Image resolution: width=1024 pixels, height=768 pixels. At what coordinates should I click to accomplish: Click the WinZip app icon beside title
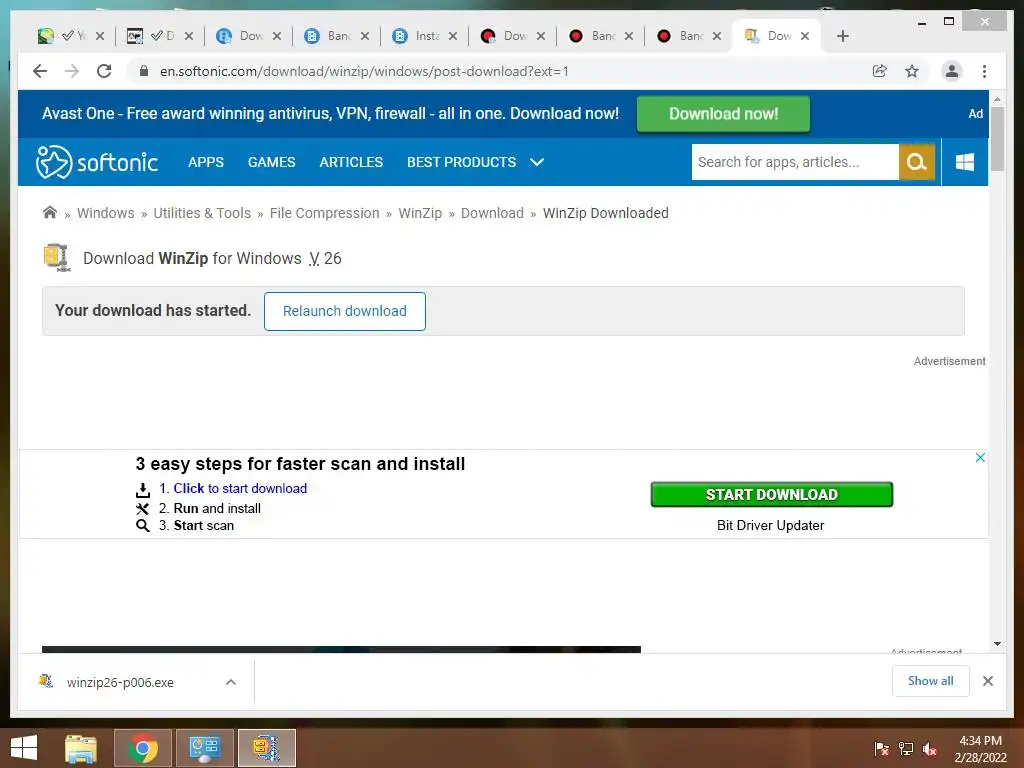point(57,258)
